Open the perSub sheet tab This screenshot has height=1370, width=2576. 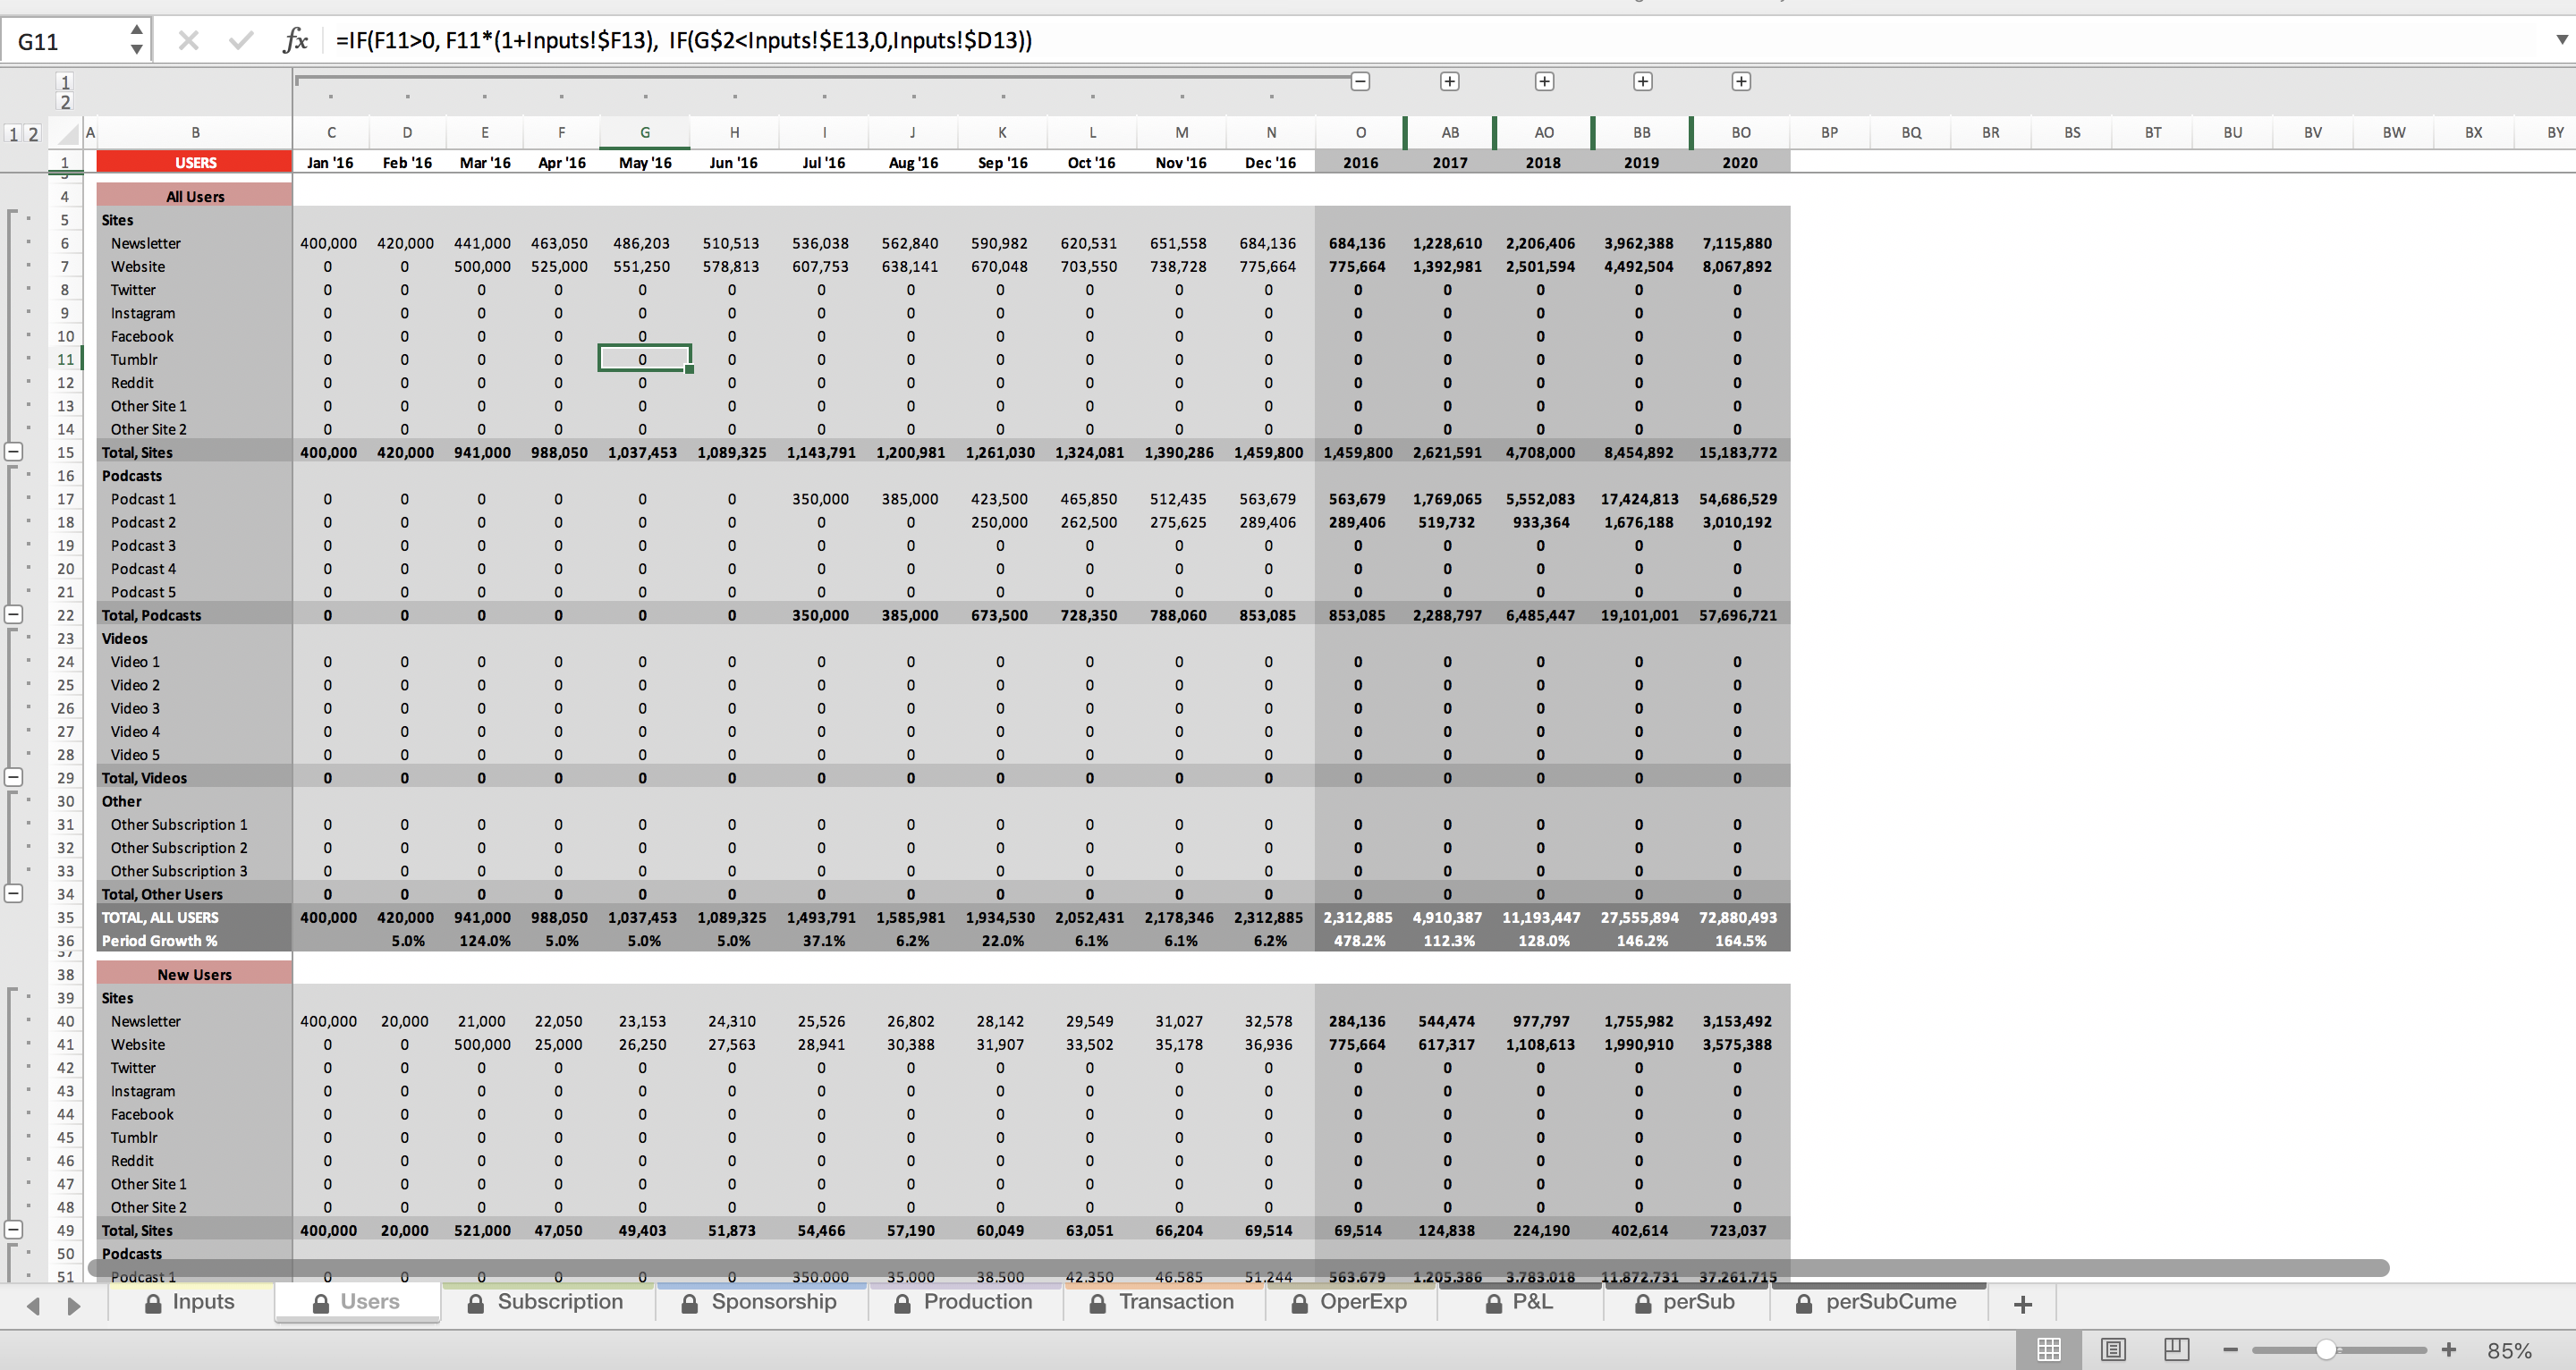tap(1686, 1302)
